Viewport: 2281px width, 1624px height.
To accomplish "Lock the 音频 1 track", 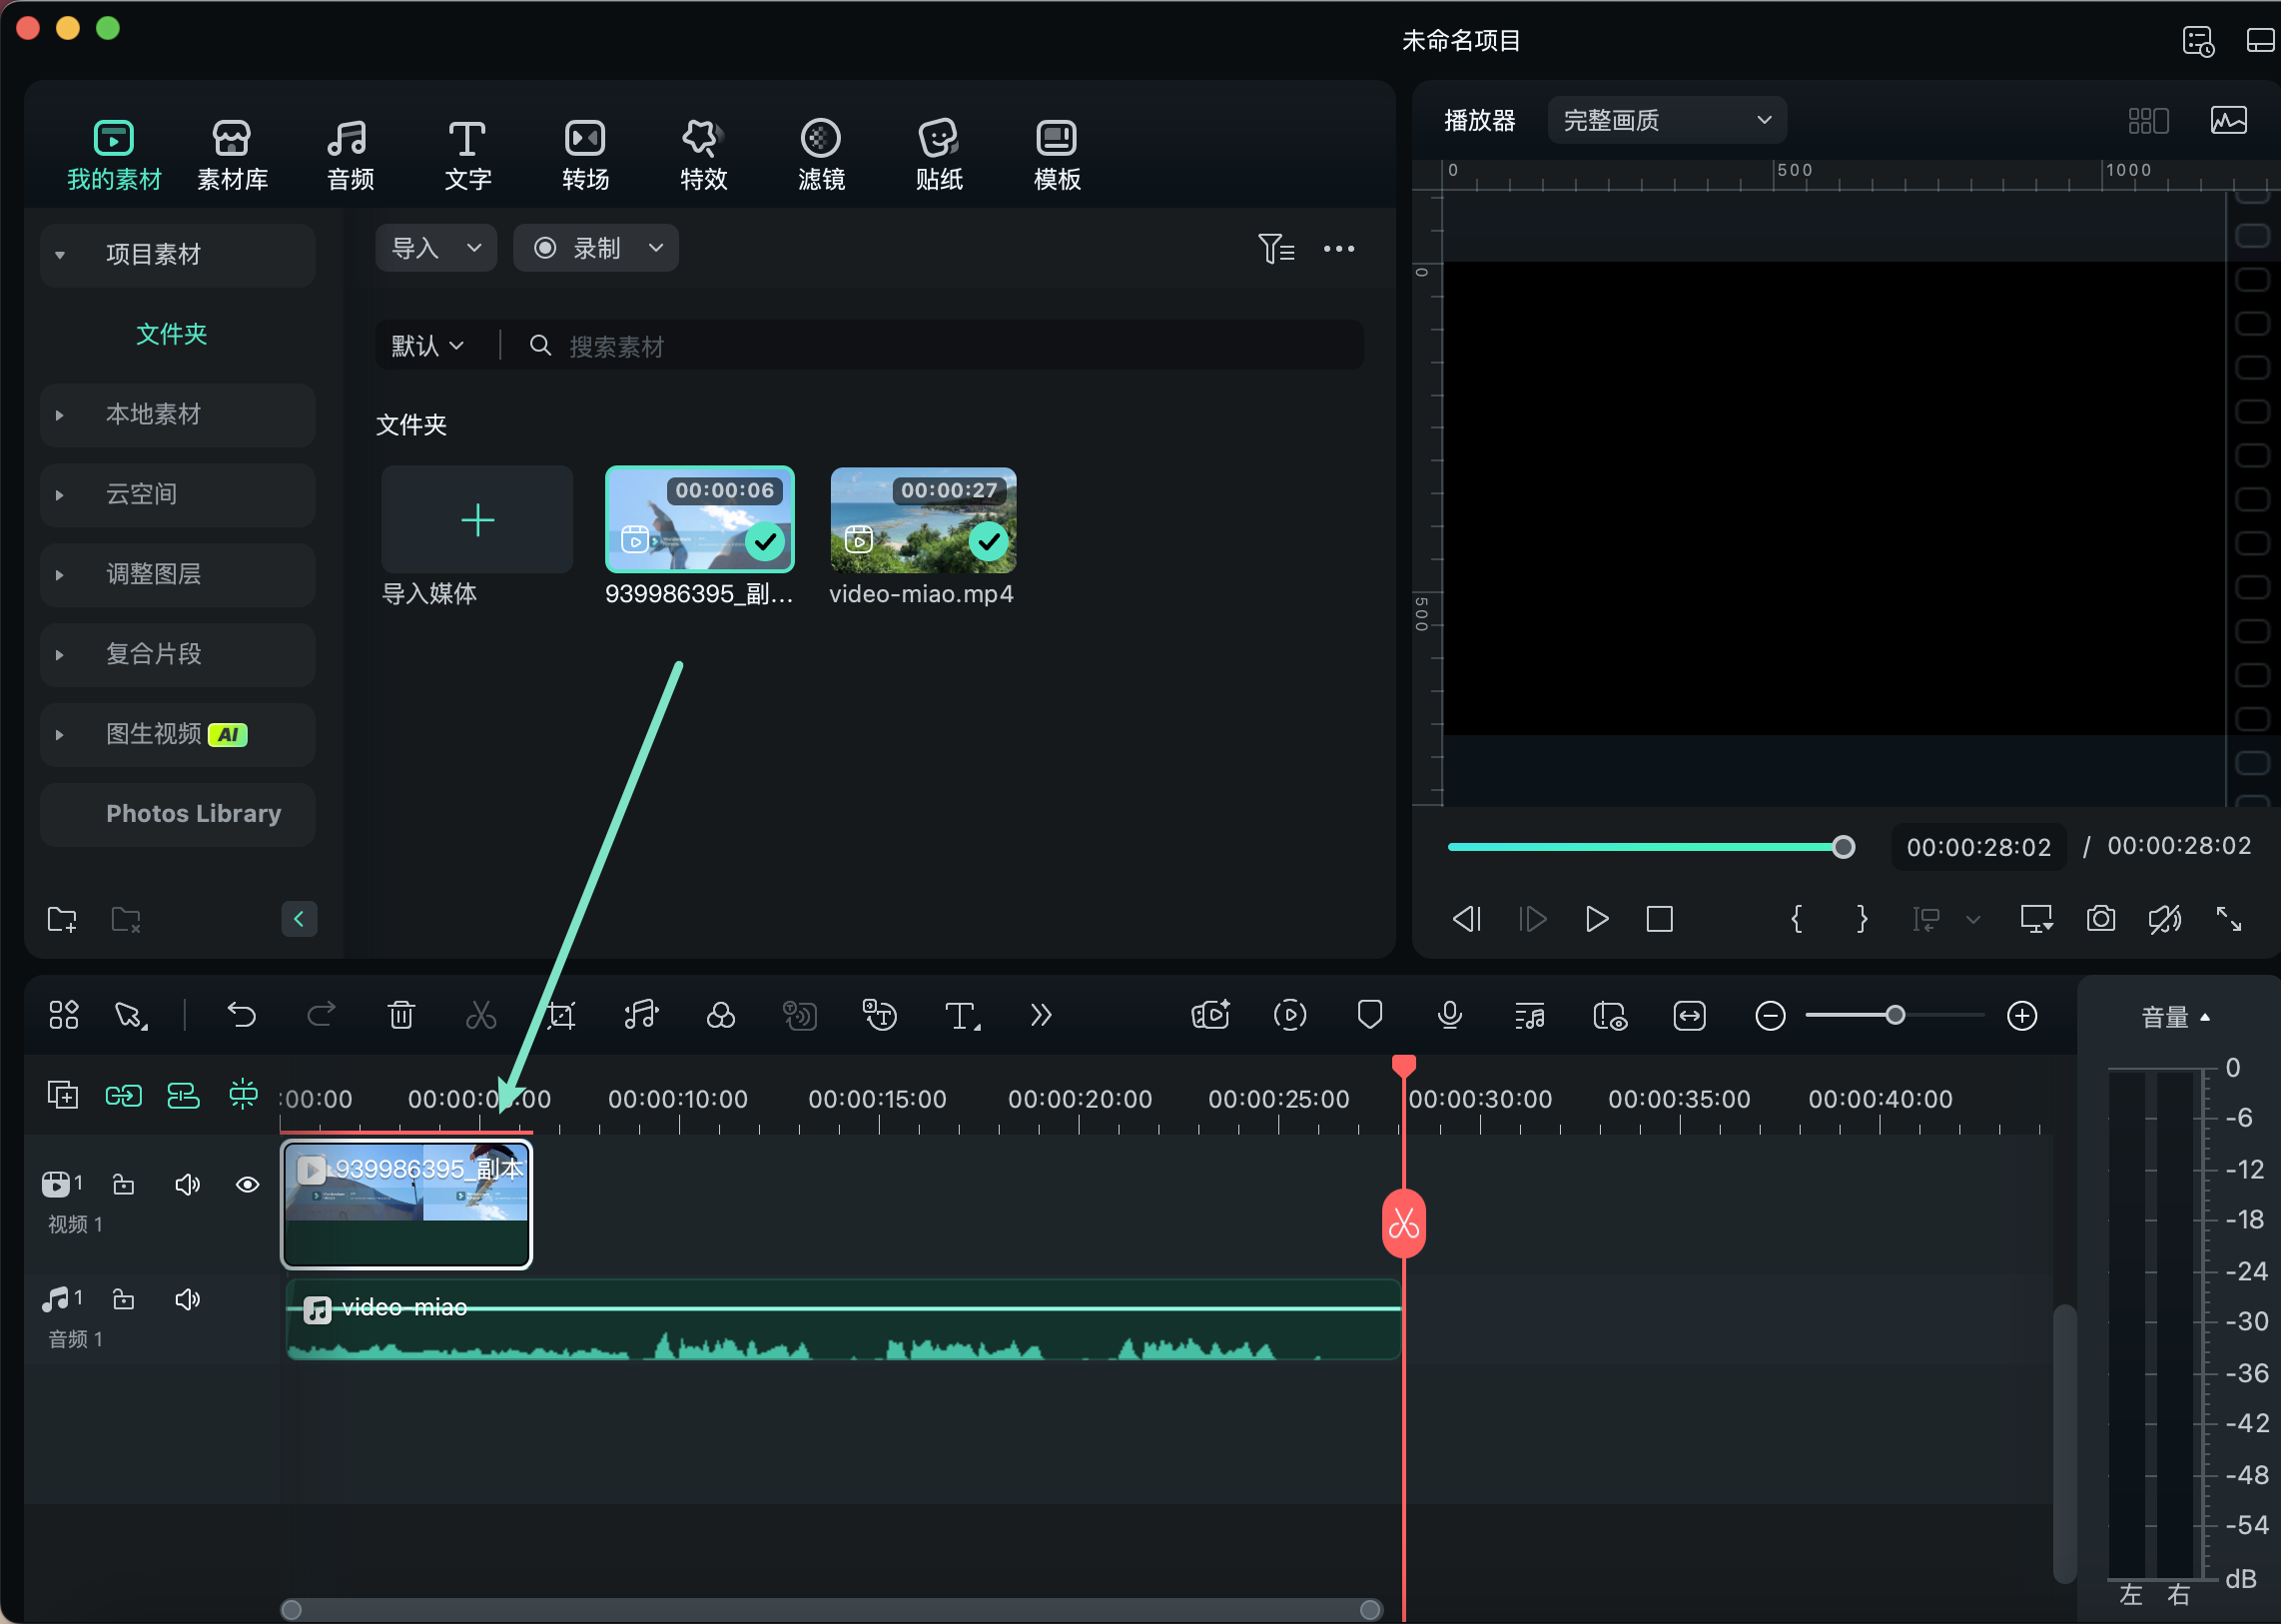I will pos(124,1299).
